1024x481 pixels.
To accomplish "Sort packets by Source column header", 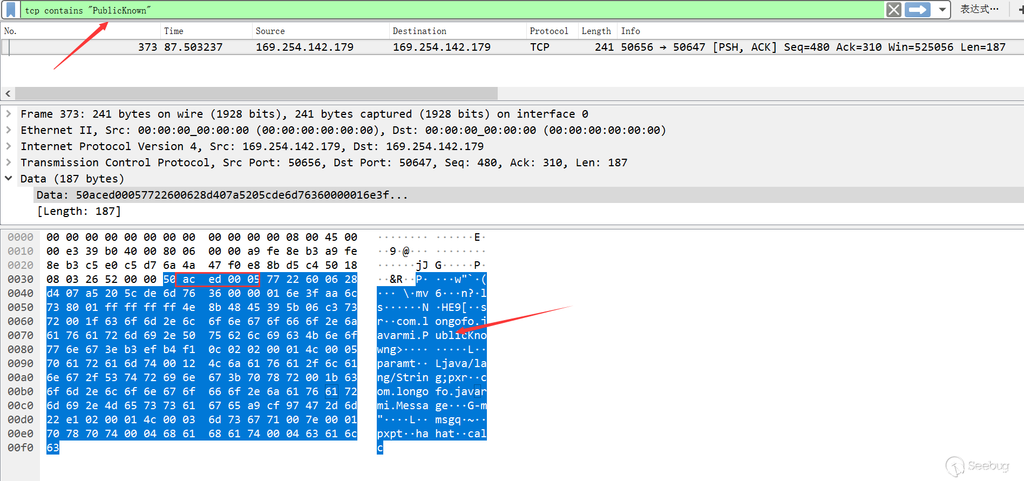I will (270, 31).
